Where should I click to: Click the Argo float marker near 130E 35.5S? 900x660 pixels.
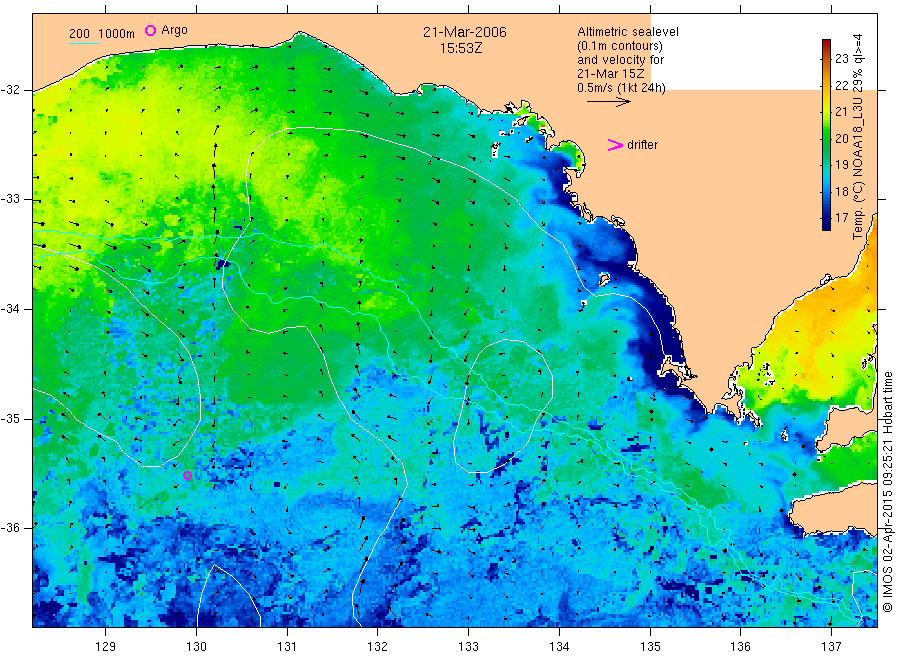[187, 475]
